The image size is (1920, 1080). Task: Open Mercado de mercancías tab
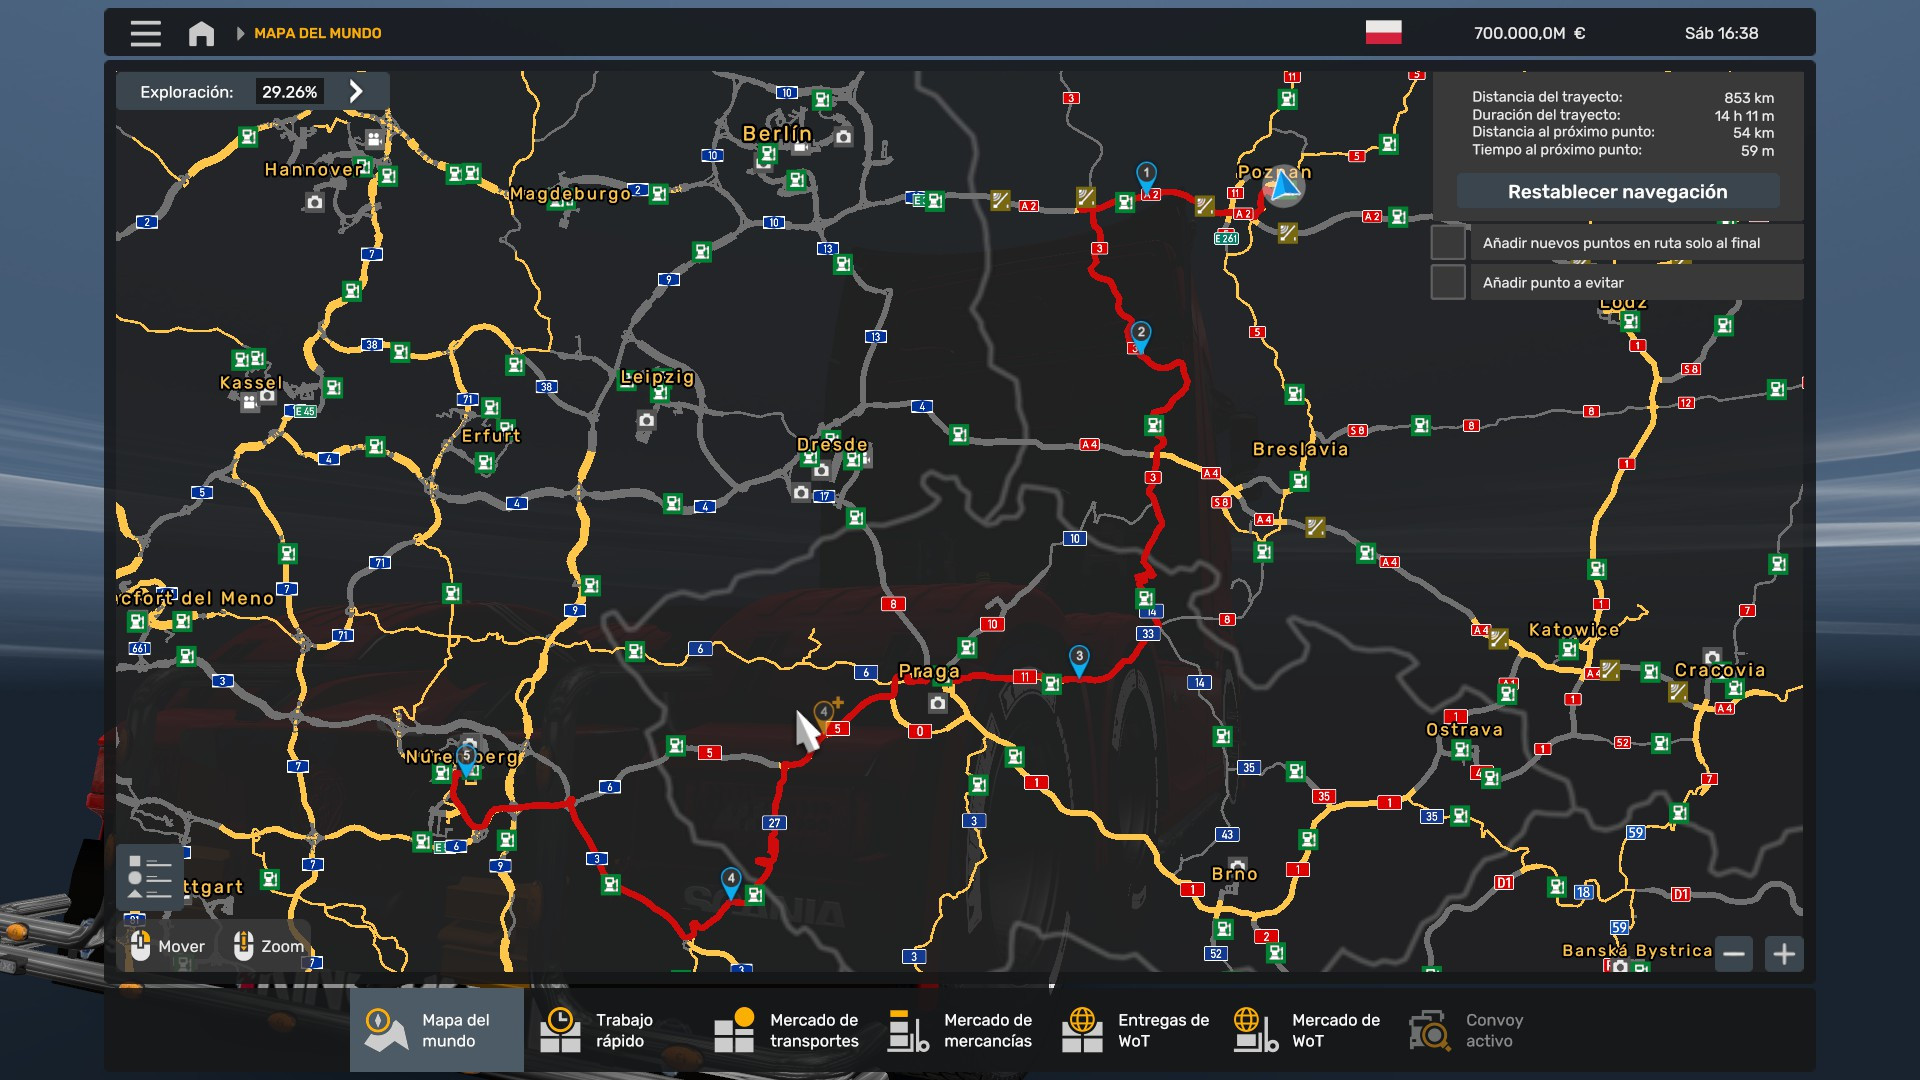pos(960,1030)
